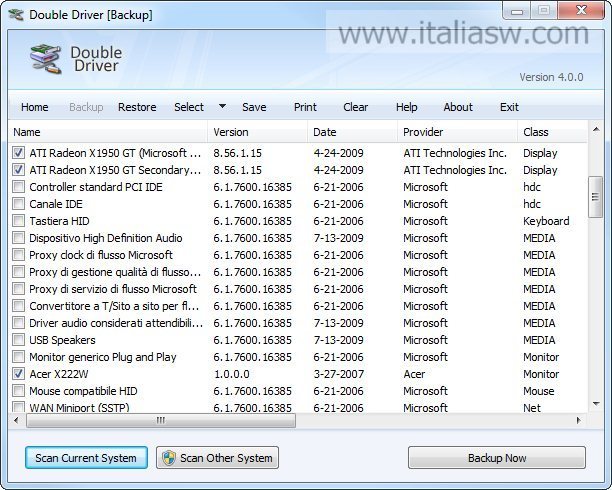The image size is (612, 490).
Task: Open the About item
Action: (458, 107)
